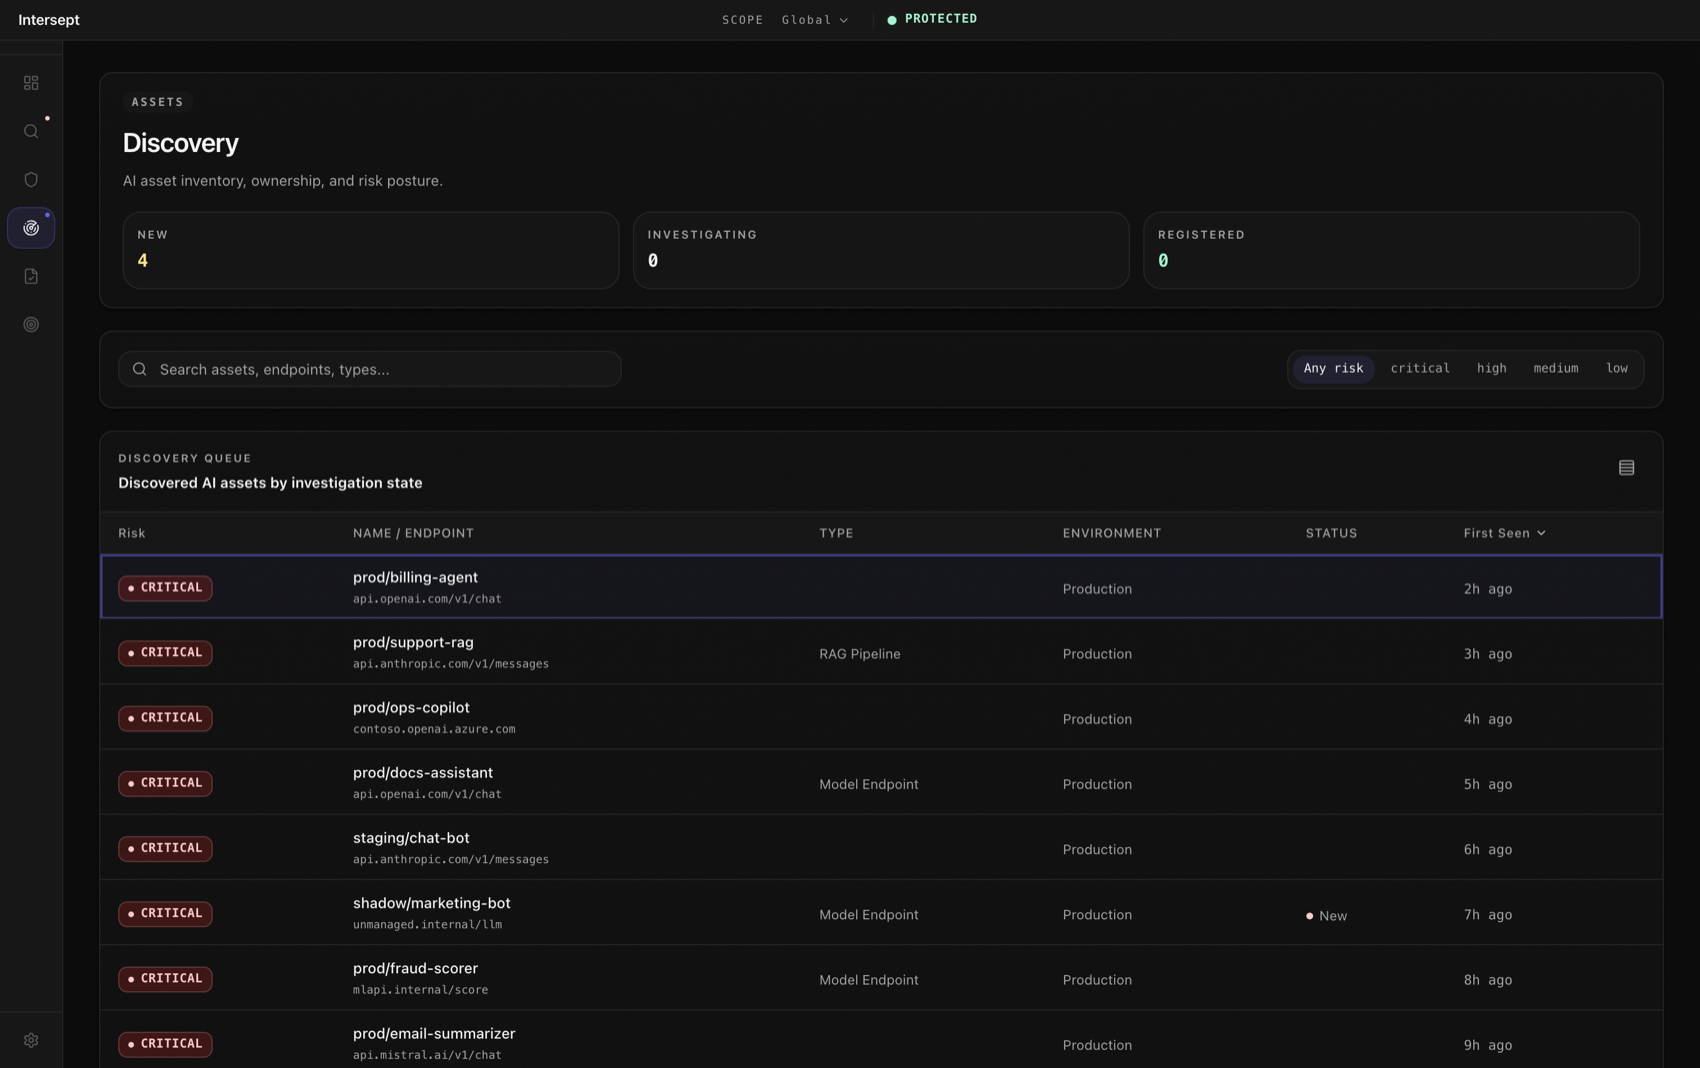Image resolution: width=1700 pixels, height=1068 pixels.
Task: Open the document report icon in sidebar
Action: click(x=31, y=276)
